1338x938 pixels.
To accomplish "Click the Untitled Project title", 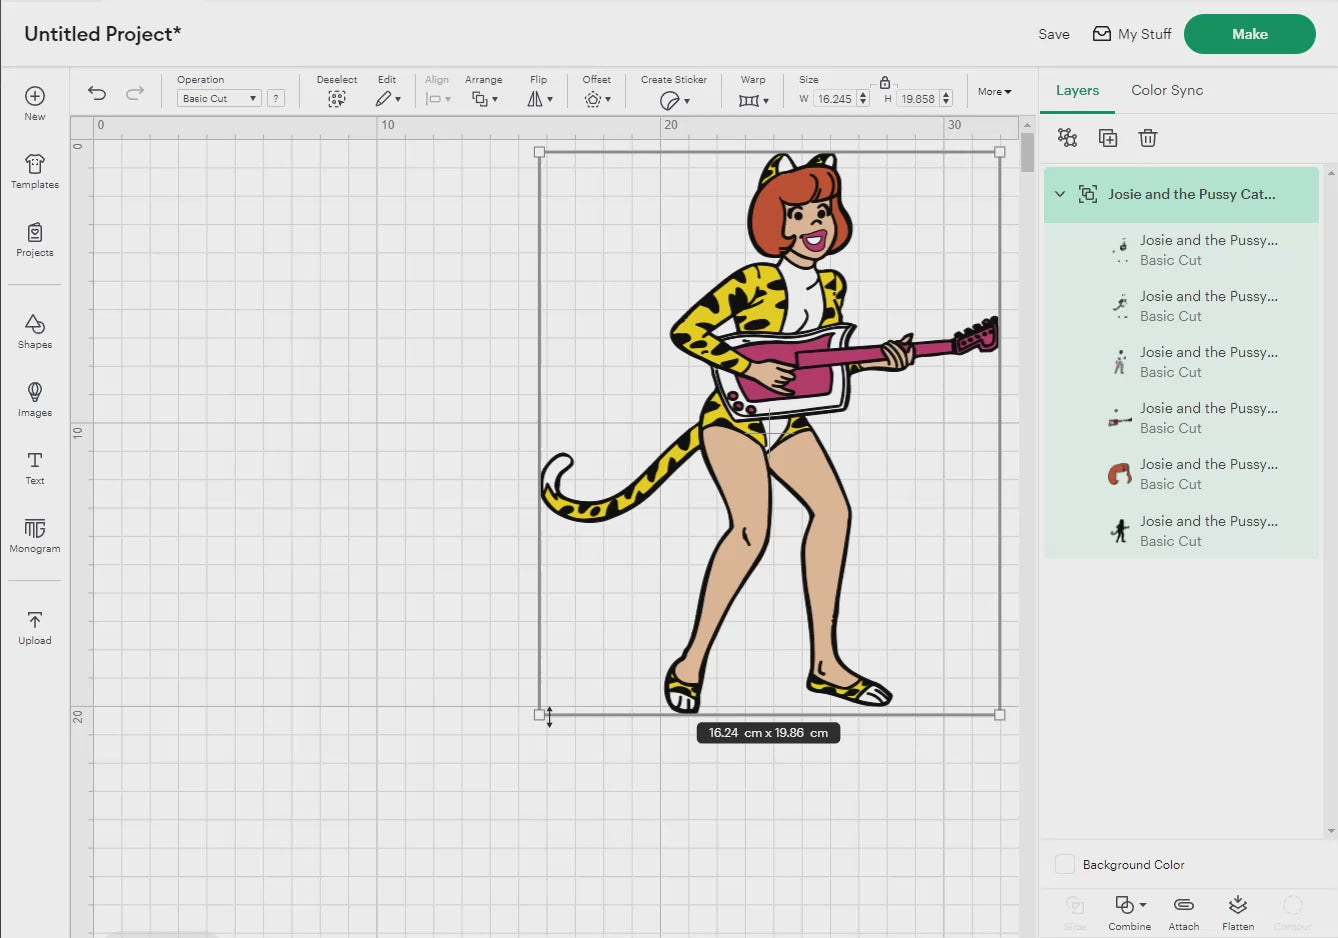I will [103, 34].
